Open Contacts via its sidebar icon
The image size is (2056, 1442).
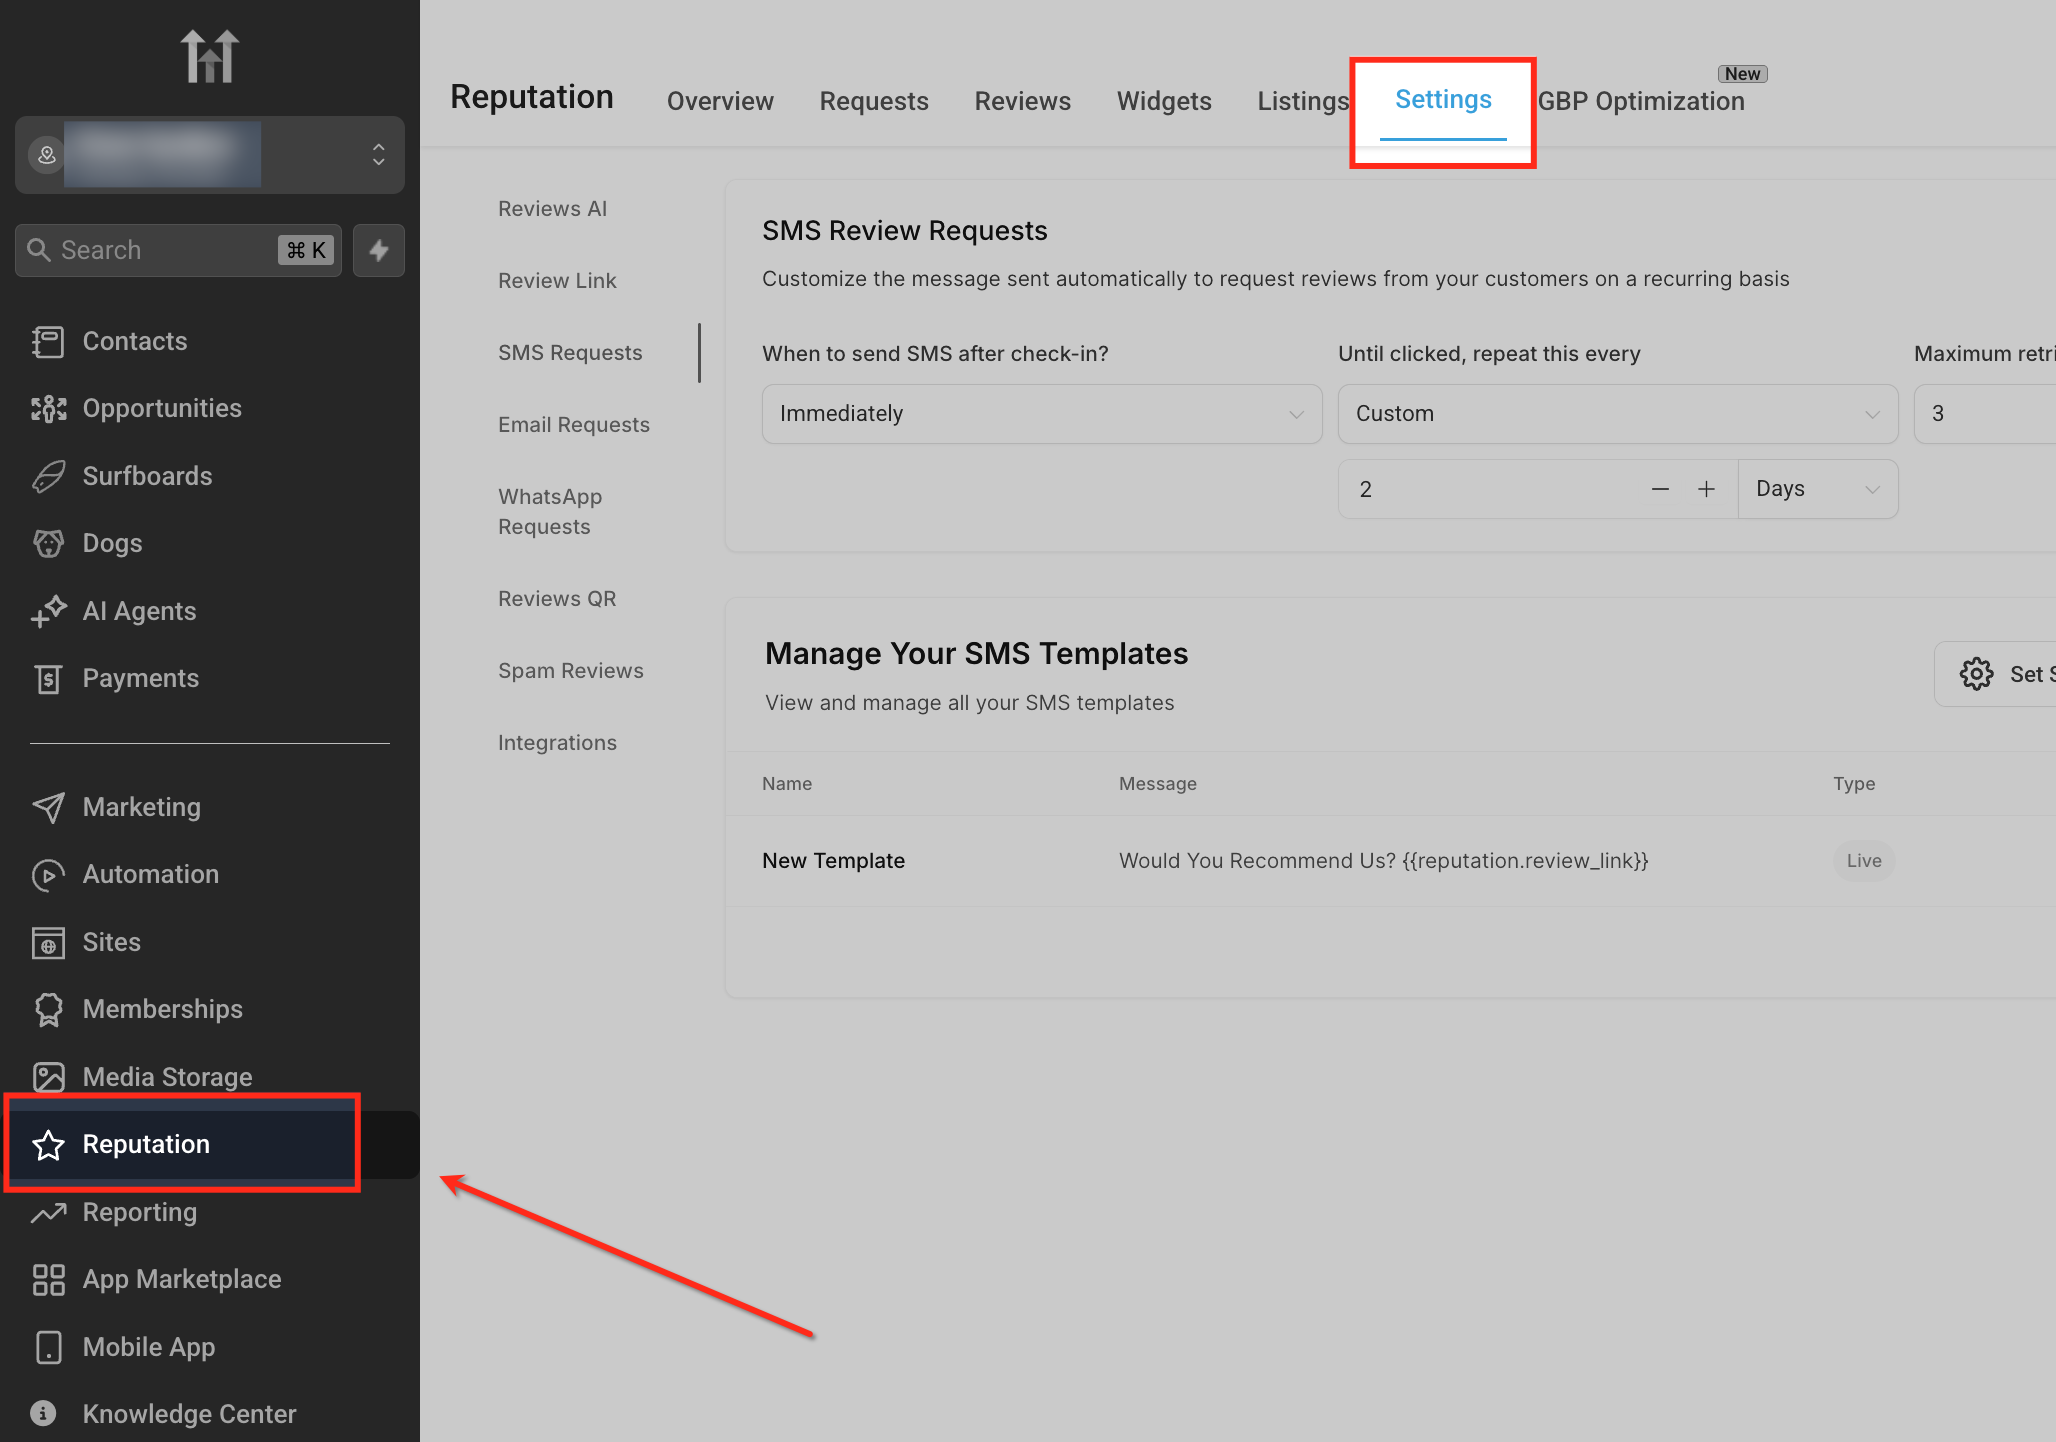tap(48, 342)
